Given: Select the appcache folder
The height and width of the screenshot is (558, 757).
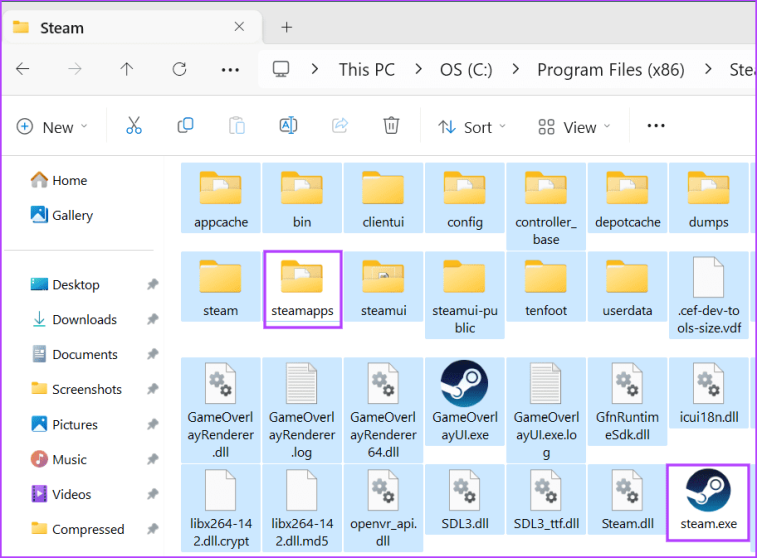Looking at the screenshot, I should click(221, 198).
